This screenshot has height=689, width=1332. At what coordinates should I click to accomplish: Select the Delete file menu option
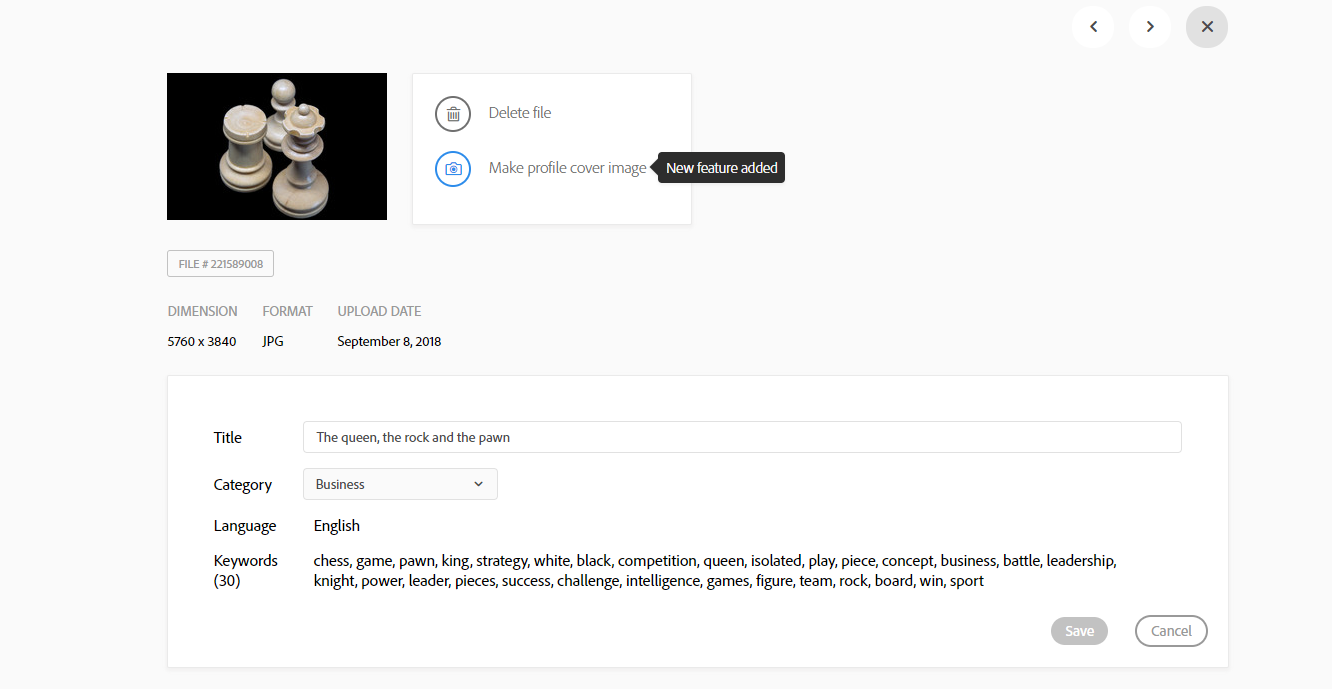(520, 113)
